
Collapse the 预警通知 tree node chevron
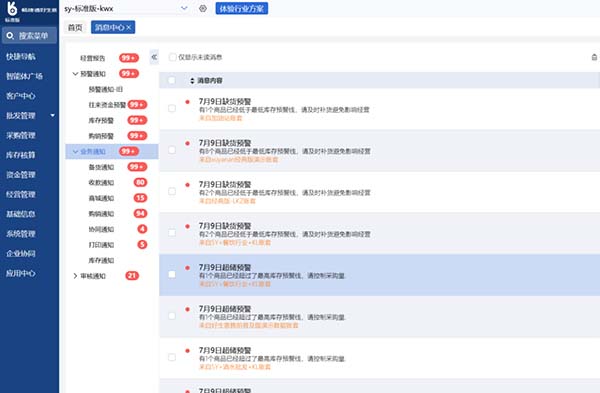[75, 74]
